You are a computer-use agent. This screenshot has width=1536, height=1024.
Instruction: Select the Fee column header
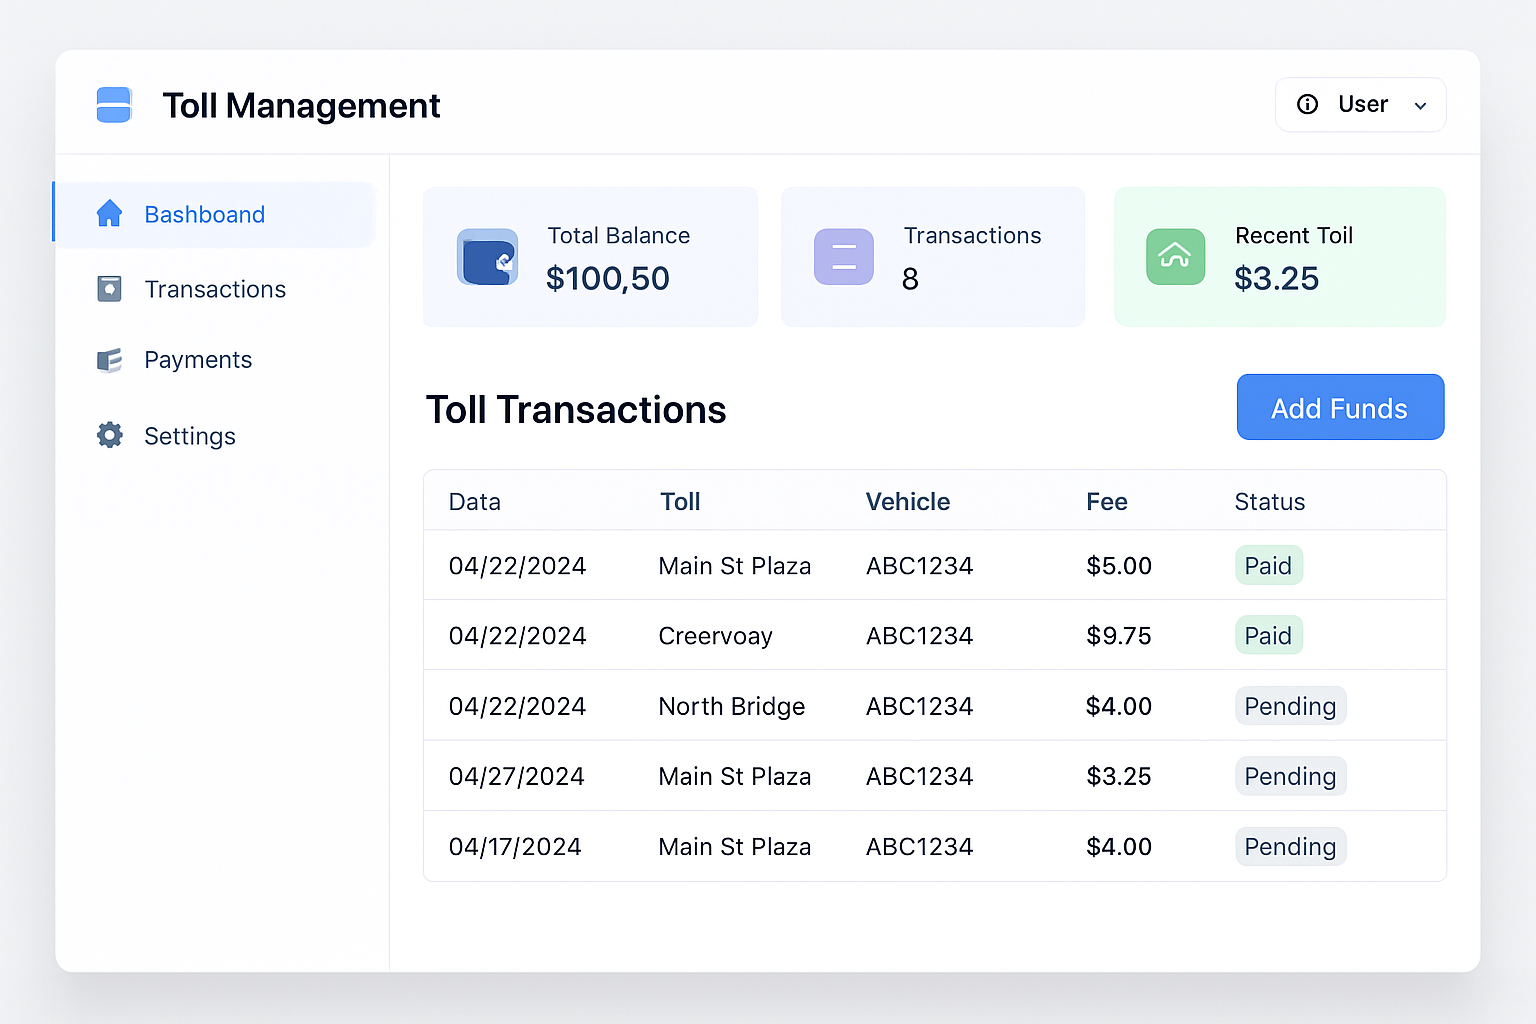pyautogui.click(x=1106, y=501)
